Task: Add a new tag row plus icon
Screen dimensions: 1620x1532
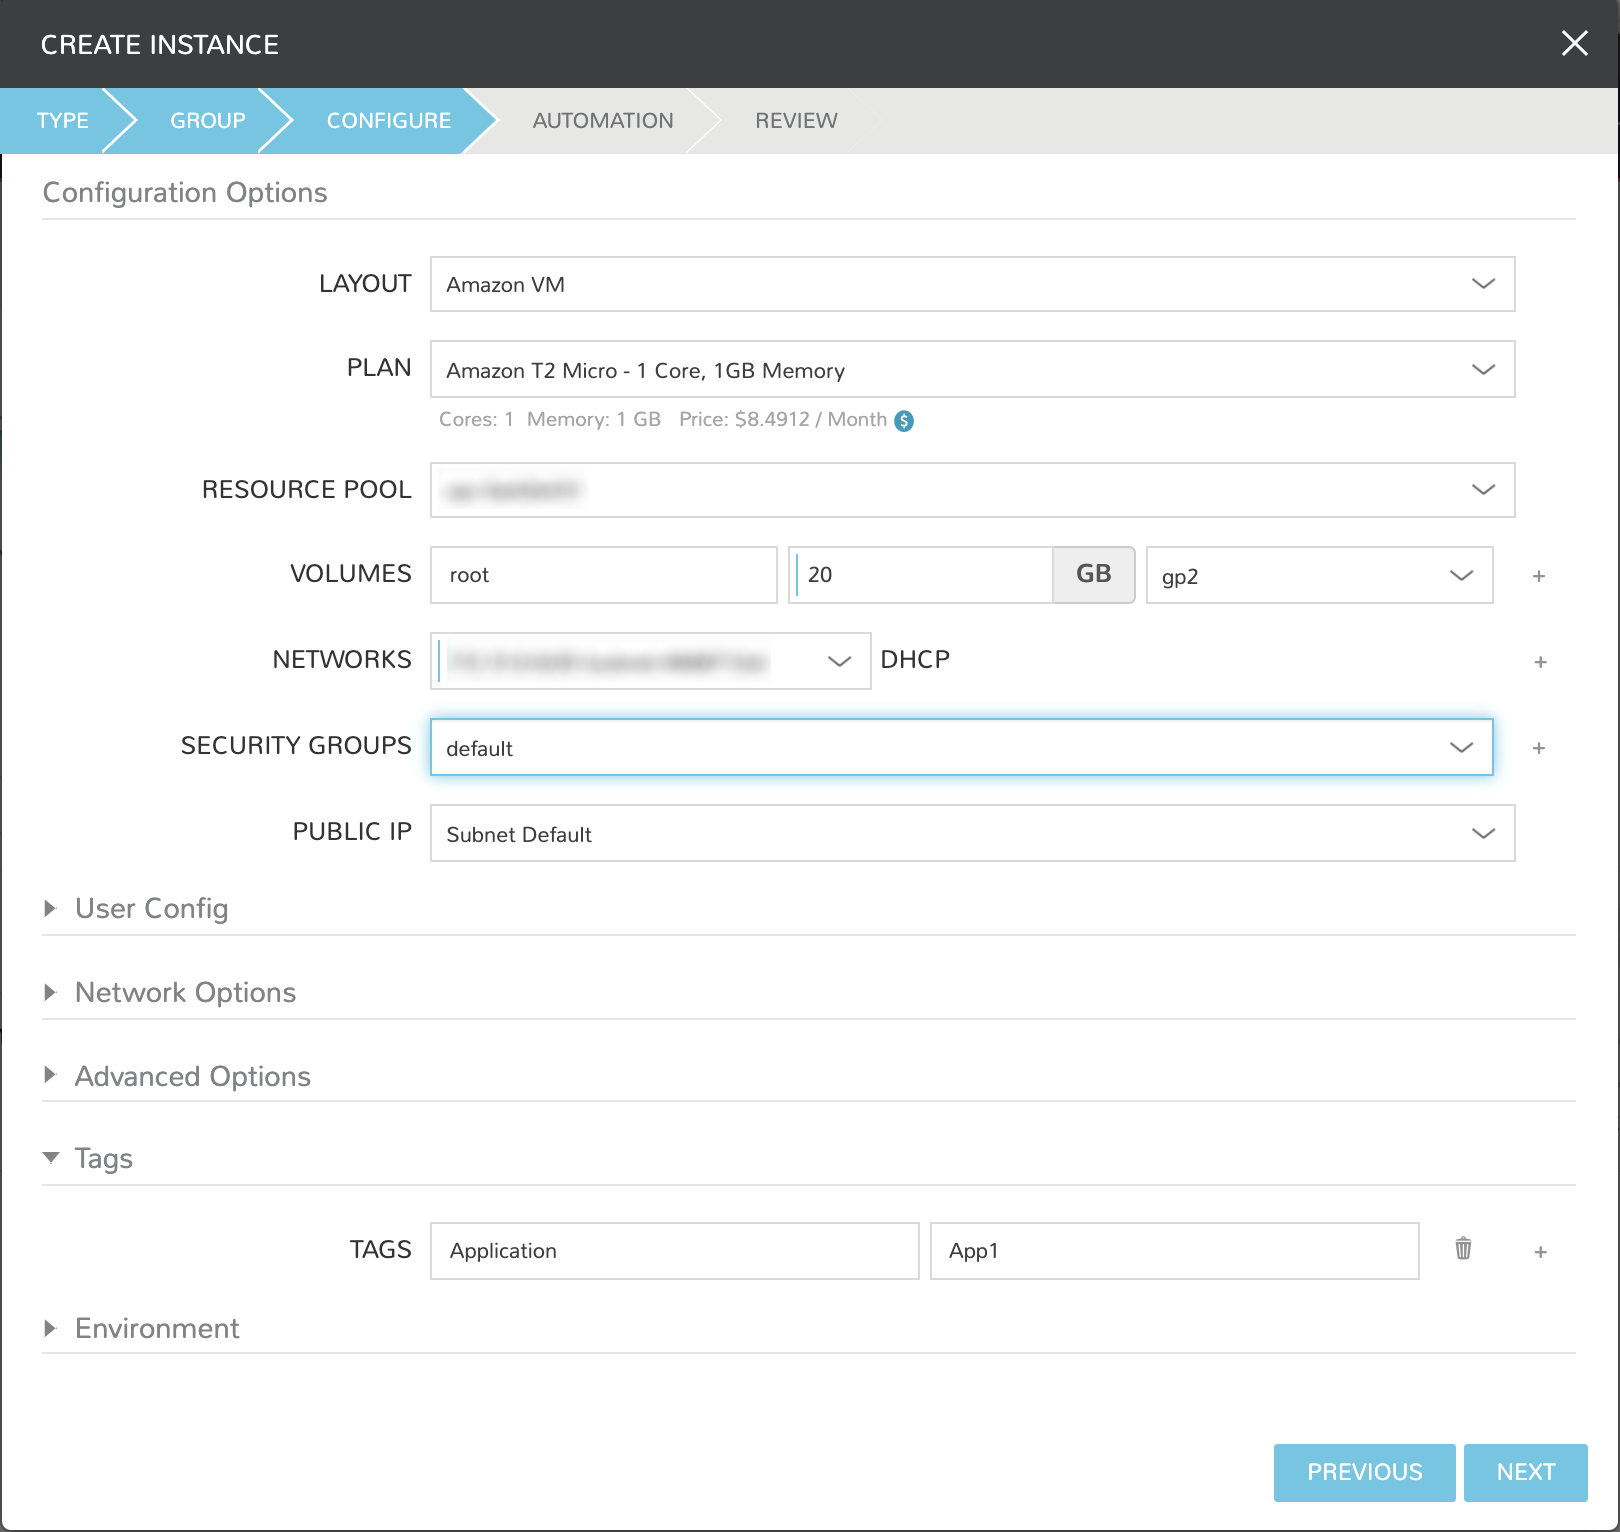Action: (1540, 1252)
